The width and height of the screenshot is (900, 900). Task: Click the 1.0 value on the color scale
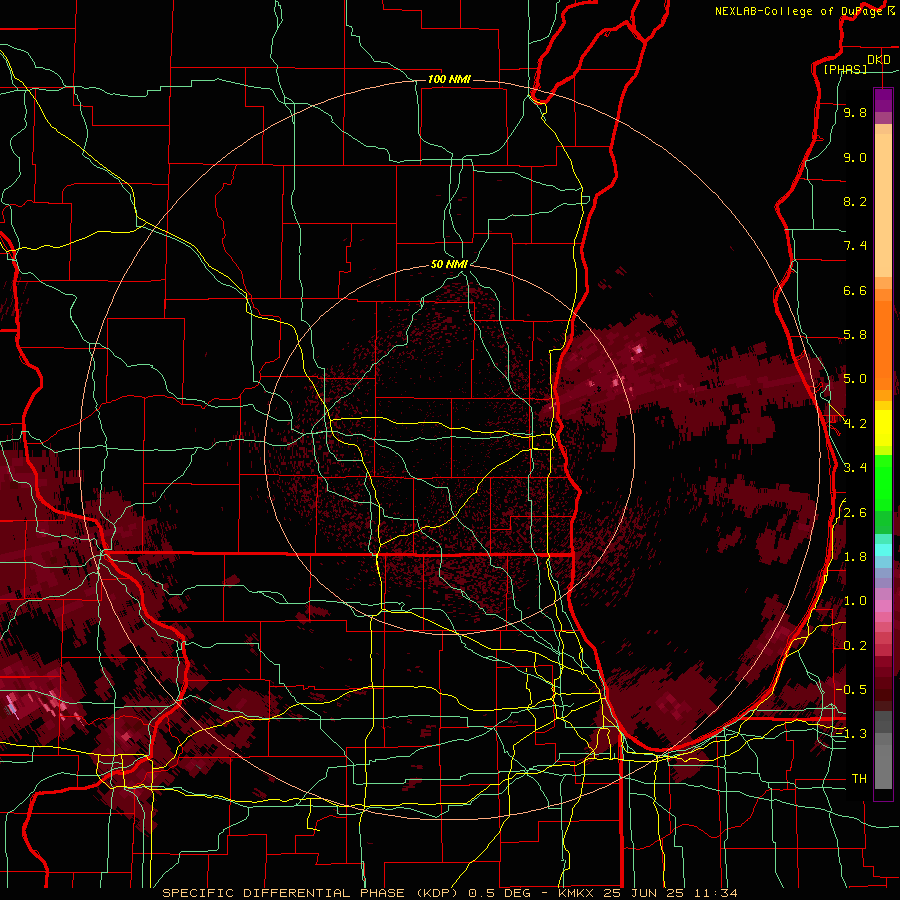click(x=855, y=601)
